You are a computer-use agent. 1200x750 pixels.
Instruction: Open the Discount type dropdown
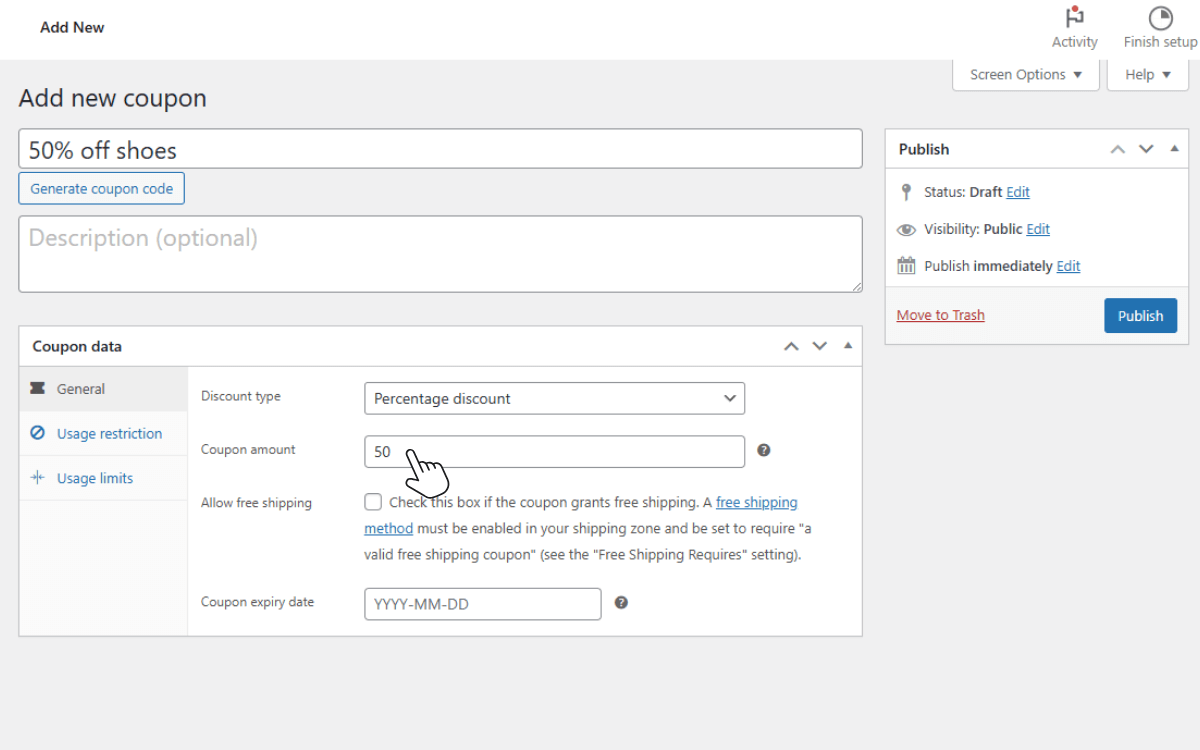554,398
